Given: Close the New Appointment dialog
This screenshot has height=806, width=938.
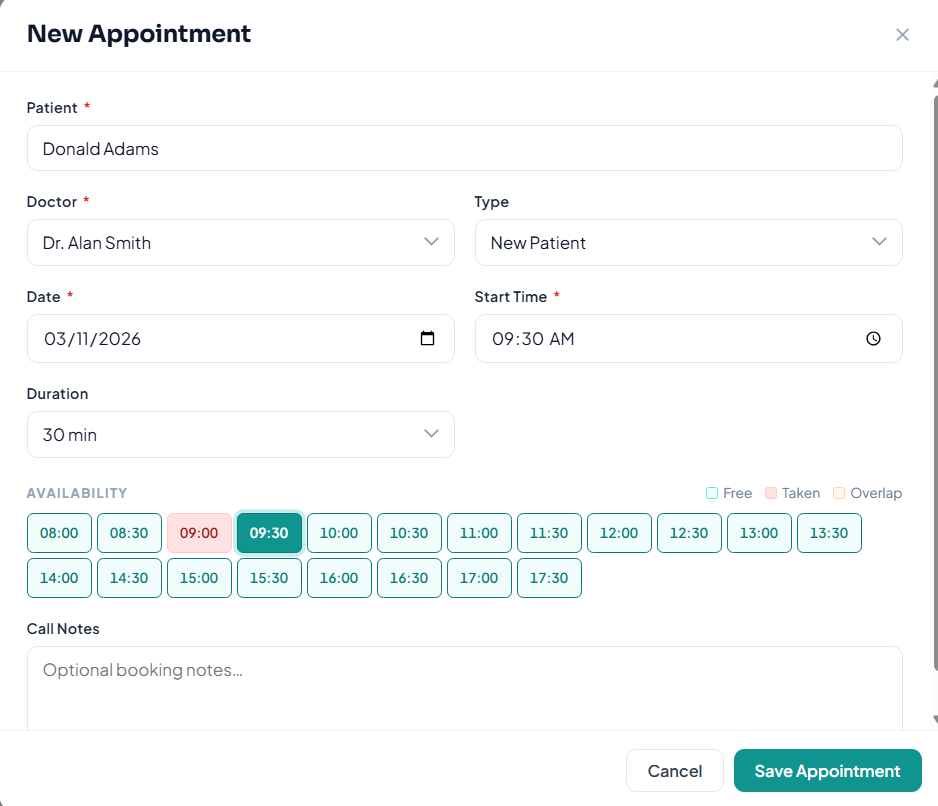Looking at the screenshot, I should click(x=903, y=34).
